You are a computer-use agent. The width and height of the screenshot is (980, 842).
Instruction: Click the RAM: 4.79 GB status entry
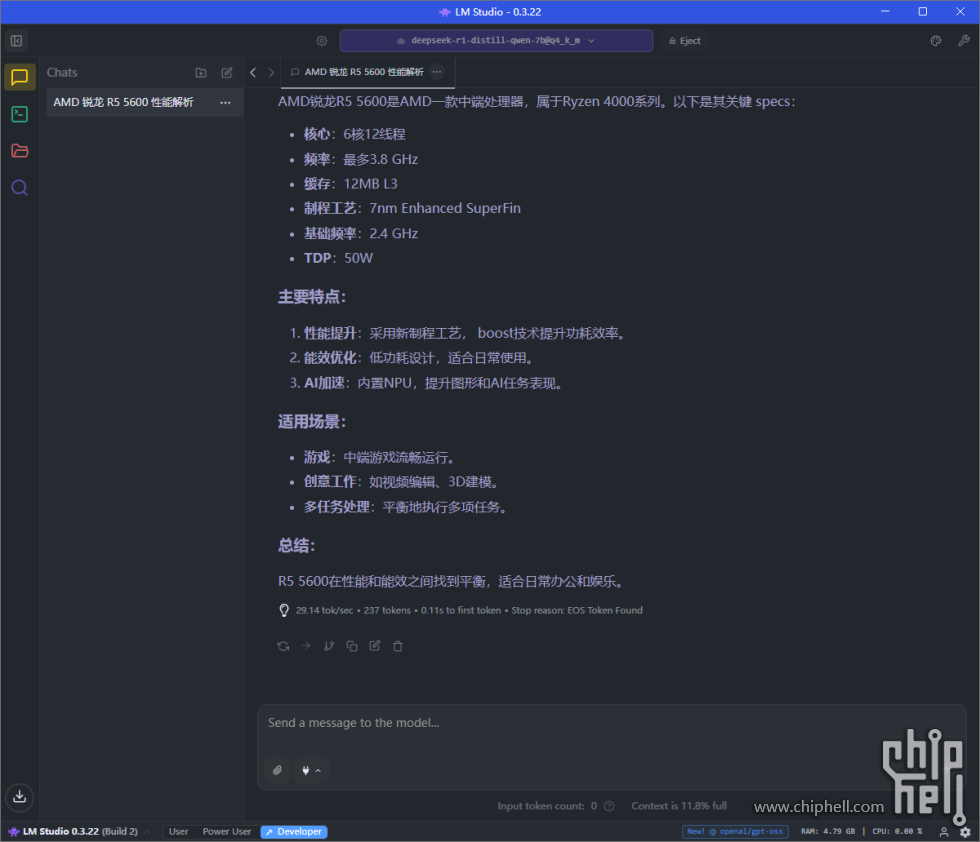(x=828, y=831)
